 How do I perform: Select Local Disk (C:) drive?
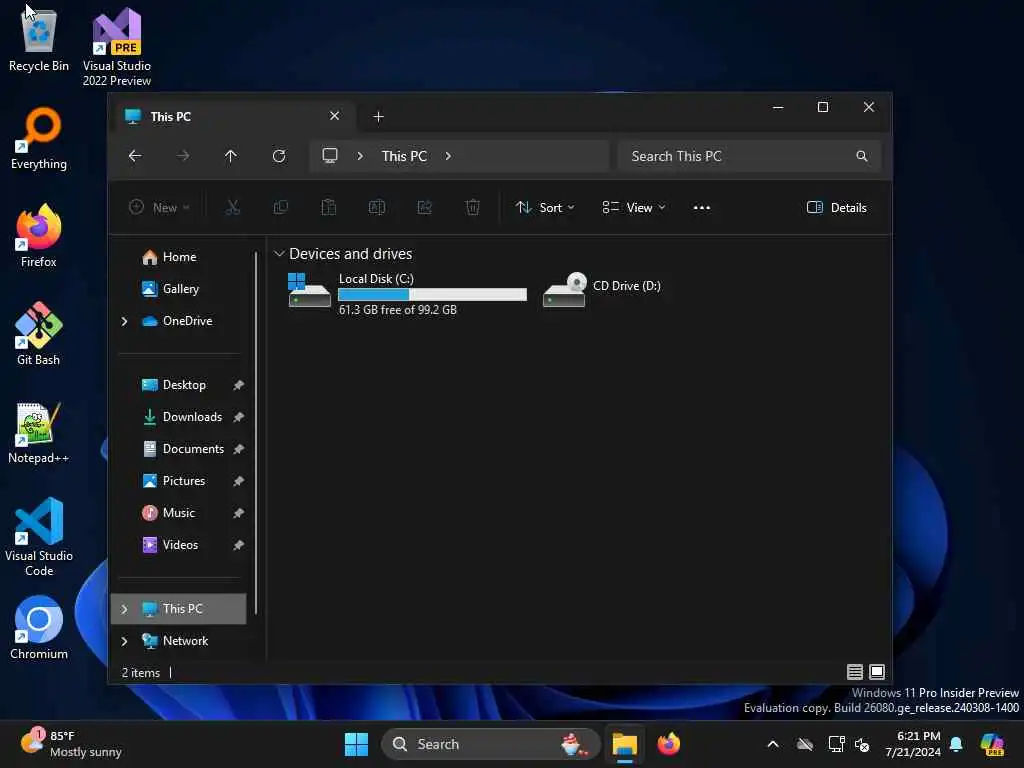408,294
